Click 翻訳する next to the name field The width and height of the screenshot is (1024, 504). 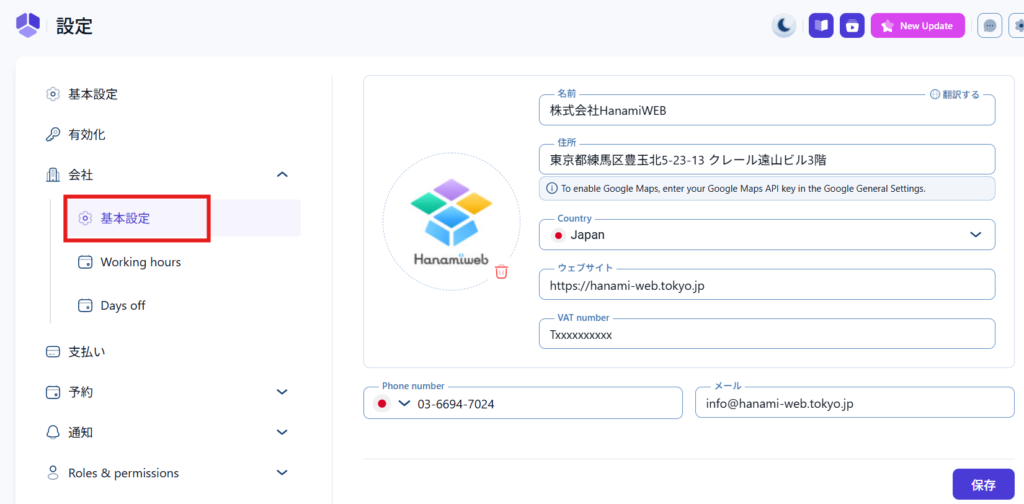tap(954, 94)
